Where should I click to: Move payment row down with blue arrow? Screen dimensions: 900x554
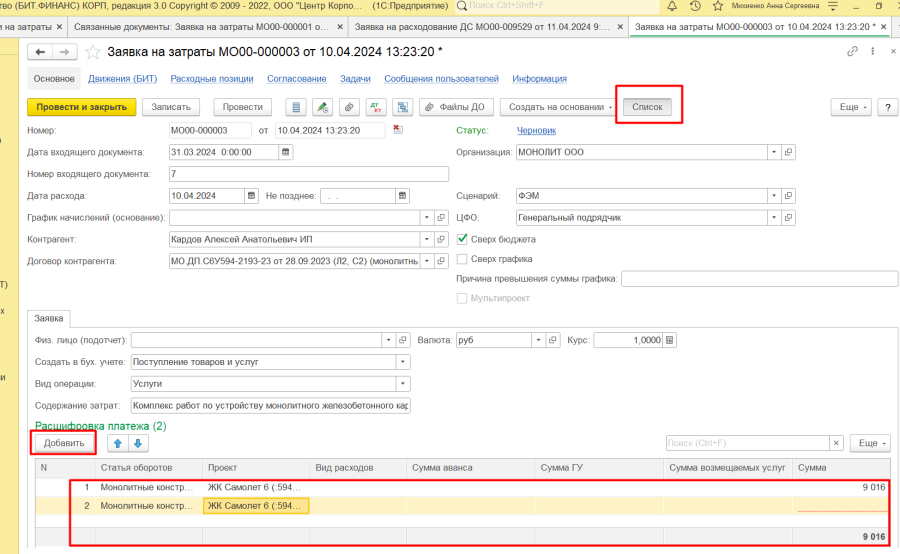pyautogui.click(x=138, y=443)
